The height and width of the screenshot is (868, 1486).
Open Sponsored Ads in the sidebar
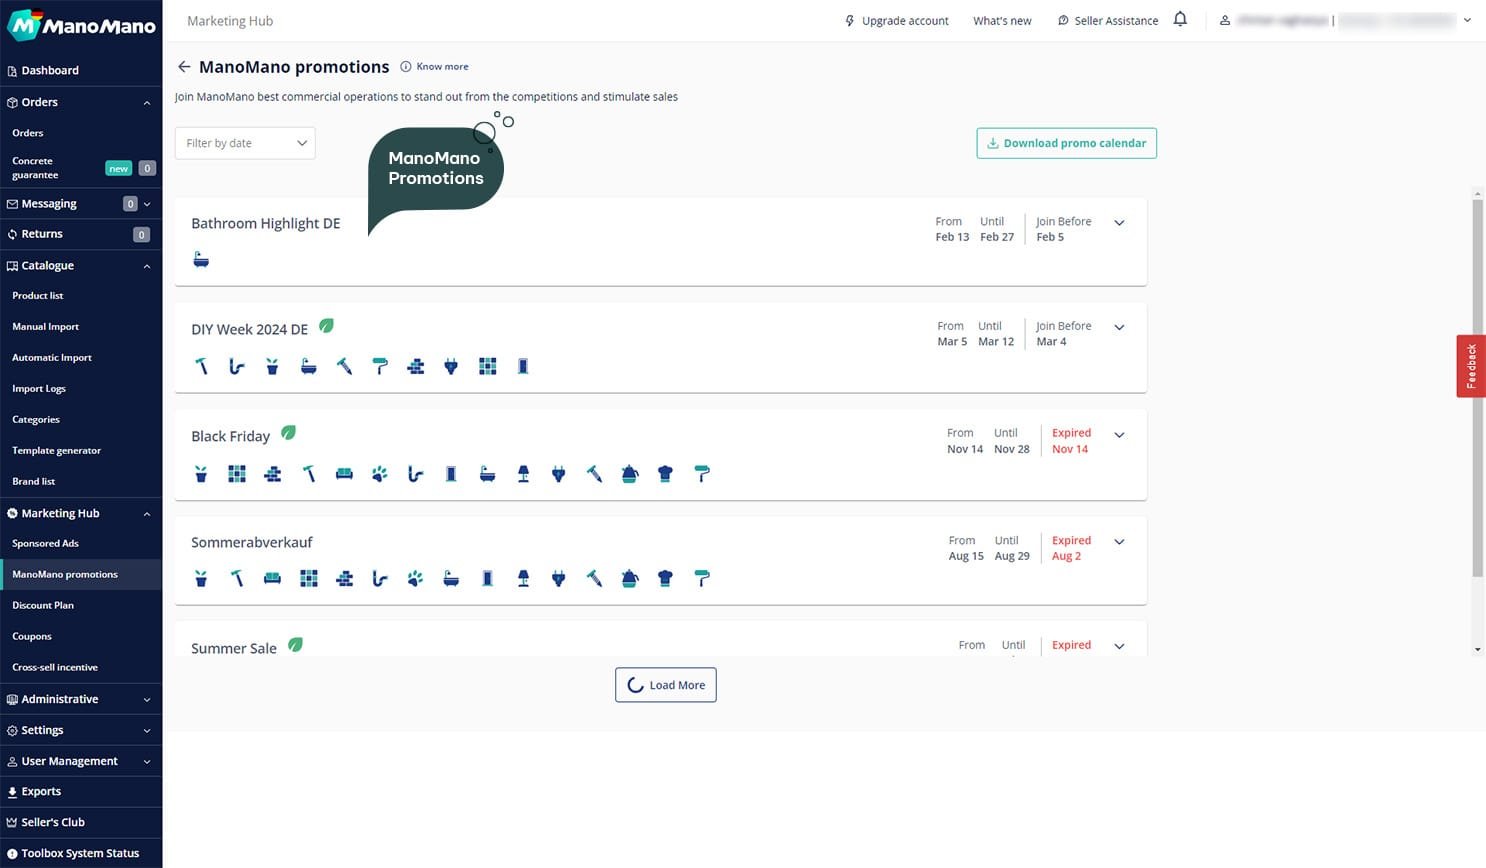click(45, 543)
